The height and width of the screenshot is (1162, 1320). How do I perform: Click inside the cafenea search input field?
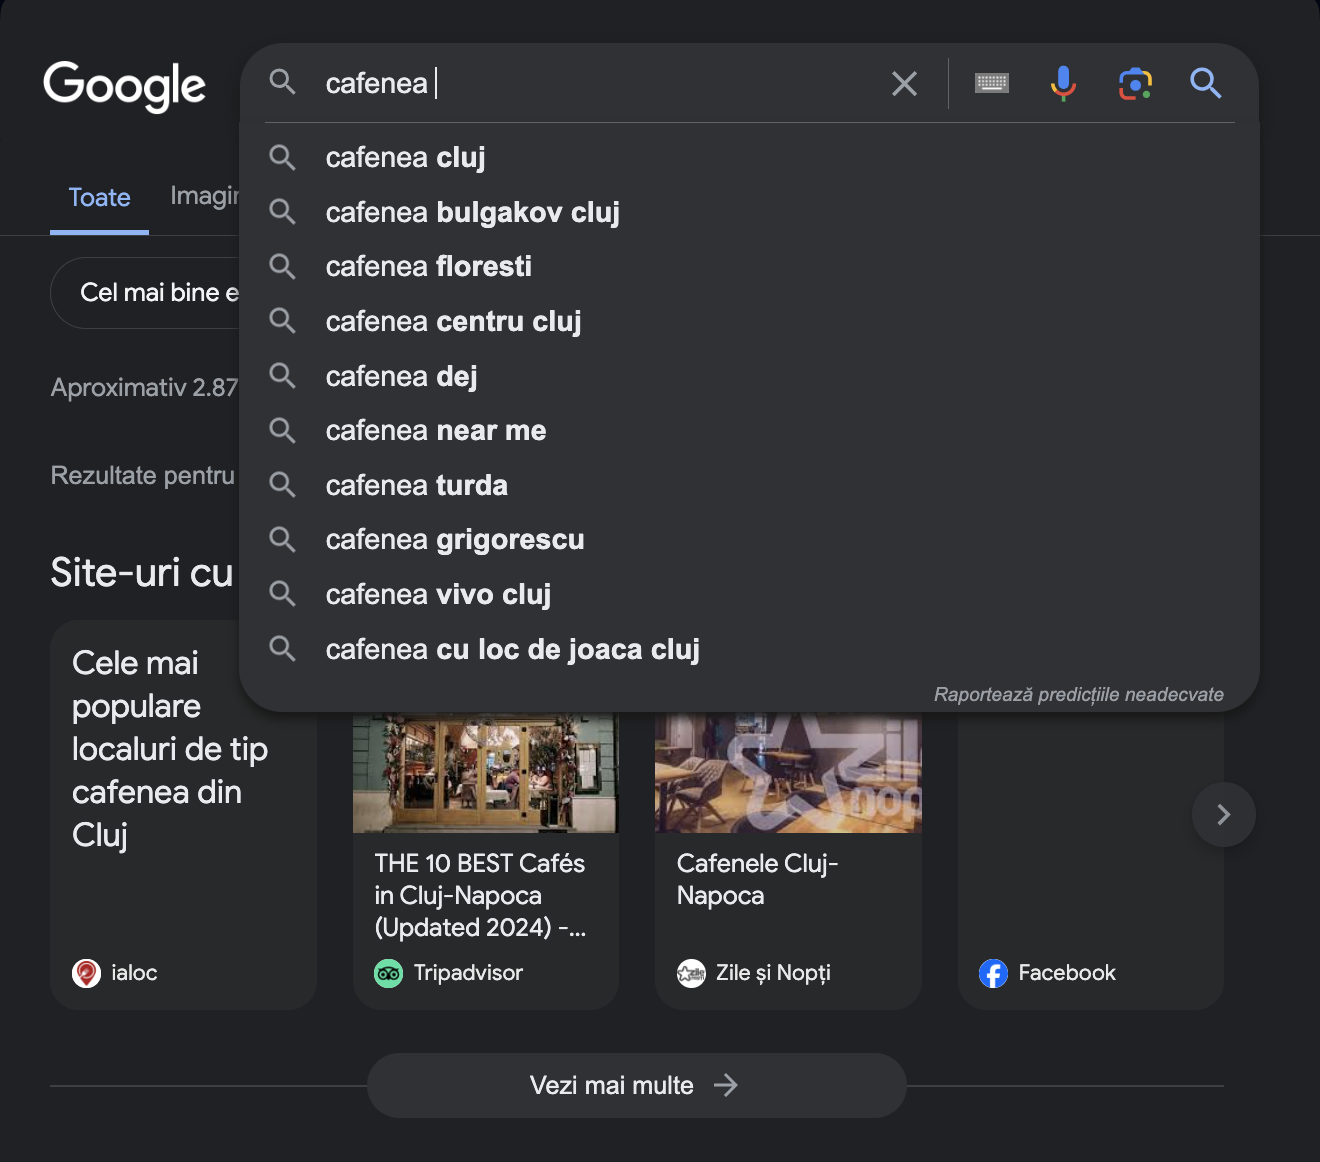tap(600, 84)
